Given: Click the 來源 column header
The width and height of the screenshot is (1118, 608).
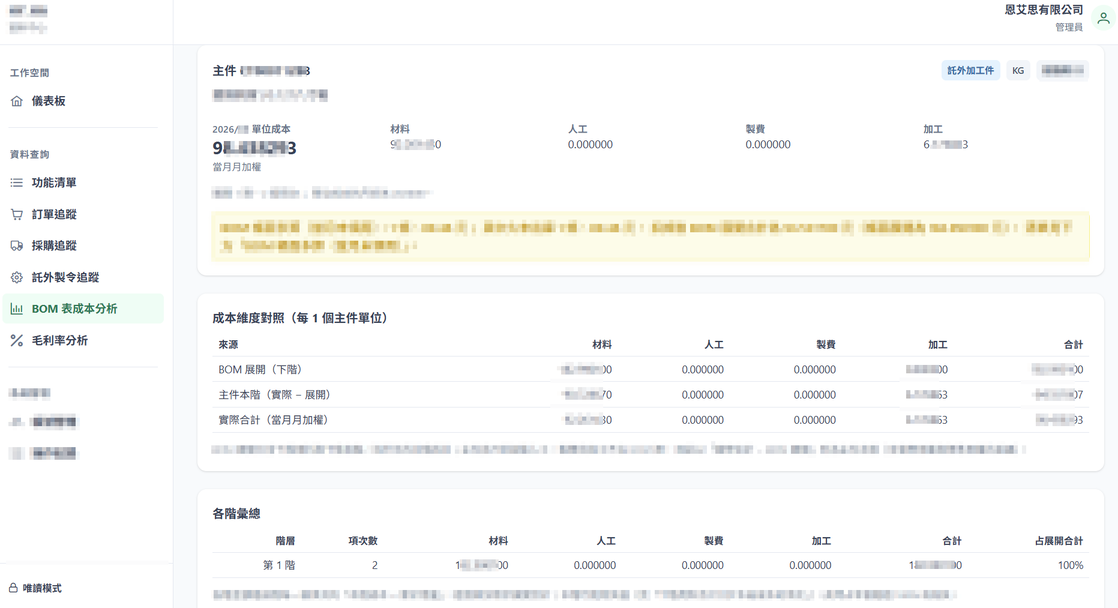Looking at the screenshot, I should click(x=228, y=344).
